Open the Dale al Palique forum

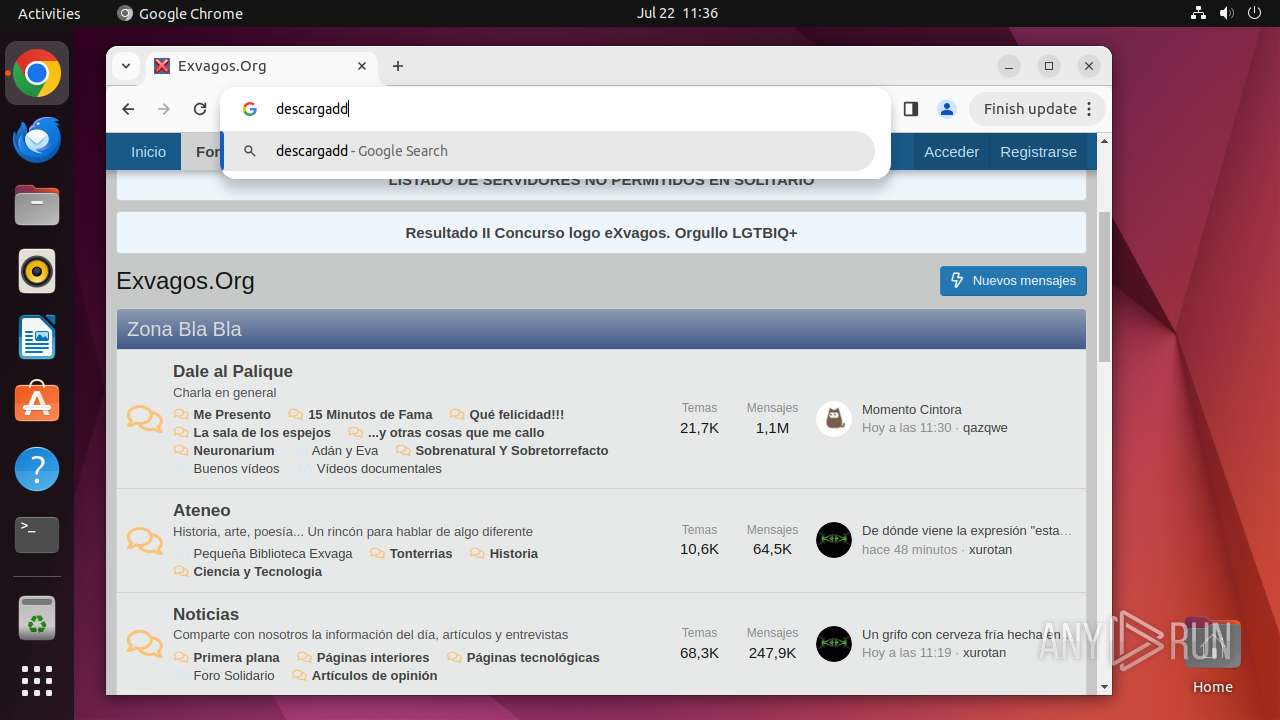(x=233, y=371)
